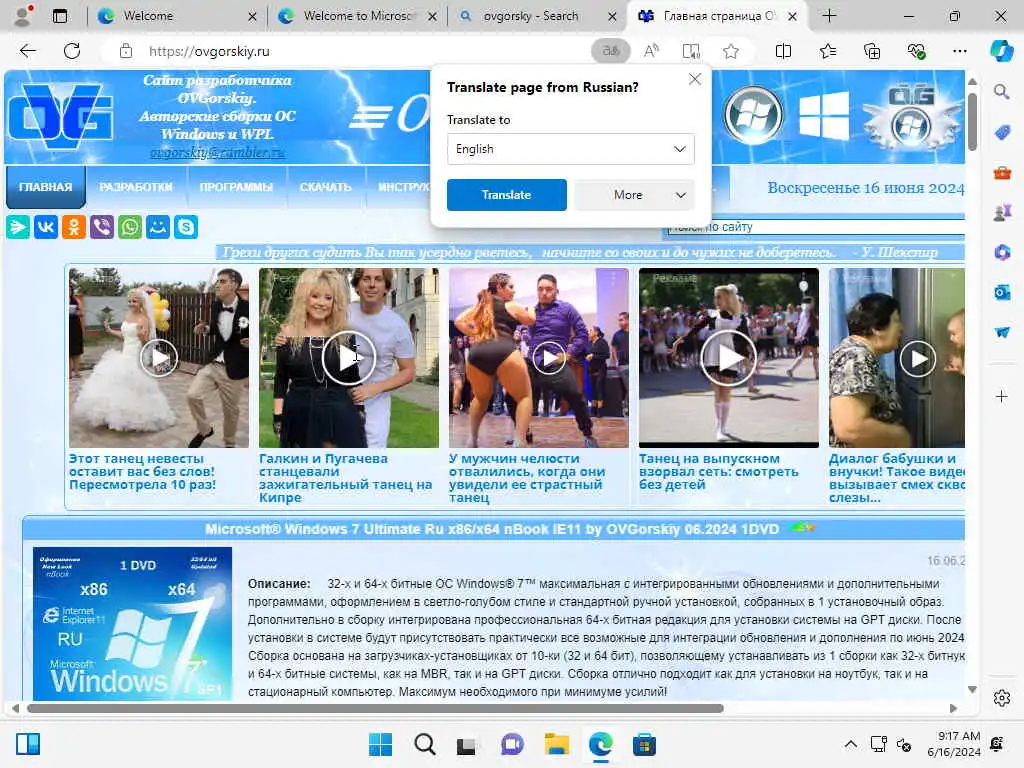This screenshot has height=768, width=1024.
Task: Open Microsoft Store from taskbar
Action: tap(644, 744)
